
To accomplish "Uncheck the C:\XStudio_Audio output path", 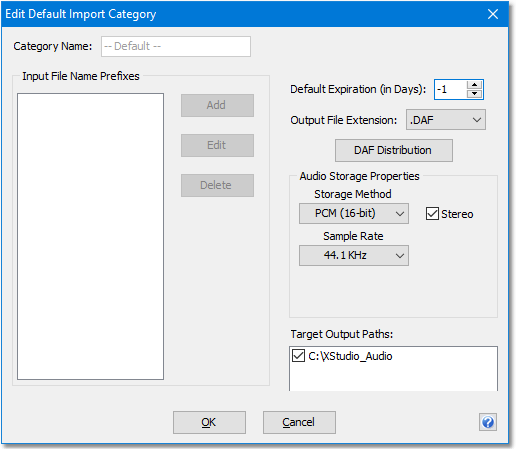I will pyautogui.click(x=298, y=356).
